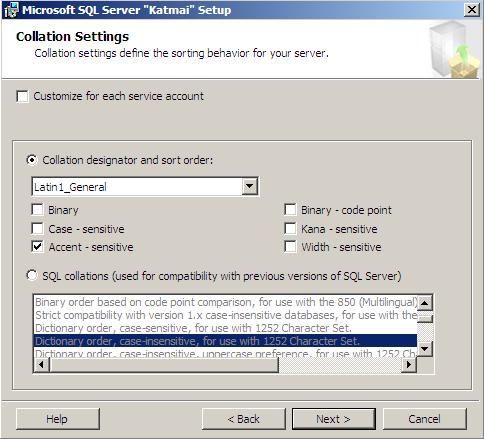The width and height of the screenshot is (484, 439).
Task: Click list scroll up arrow
Action: 425,303
